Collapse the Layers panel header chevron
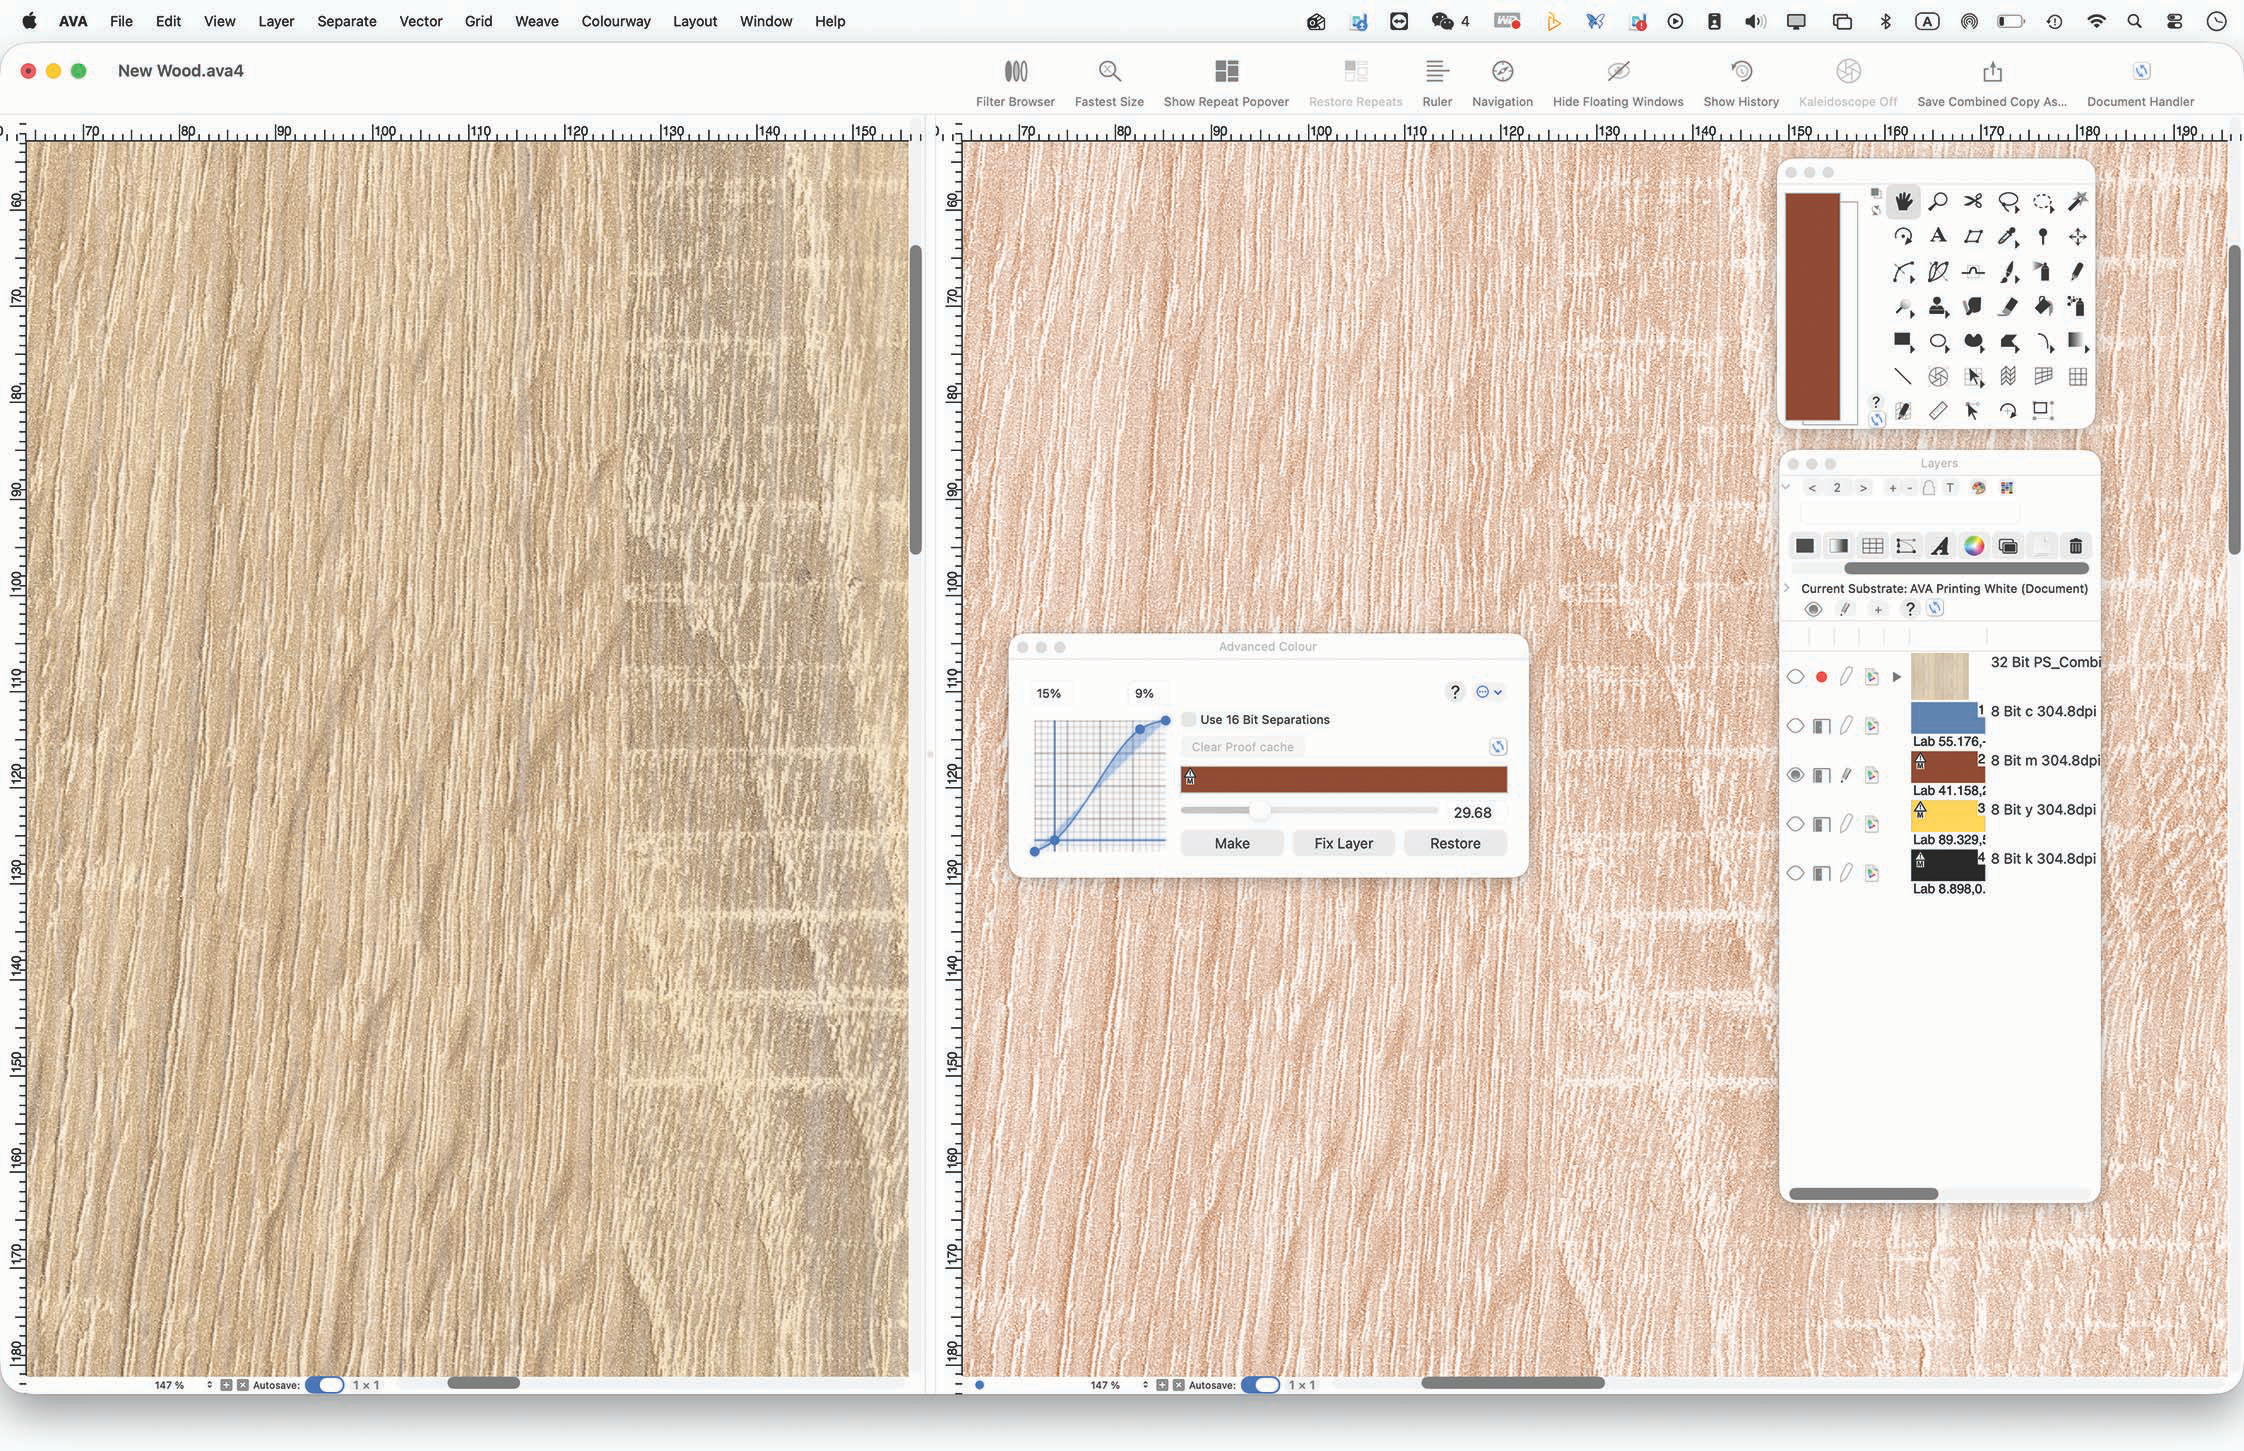The image size is (2244, 1451). point(1786,488)
